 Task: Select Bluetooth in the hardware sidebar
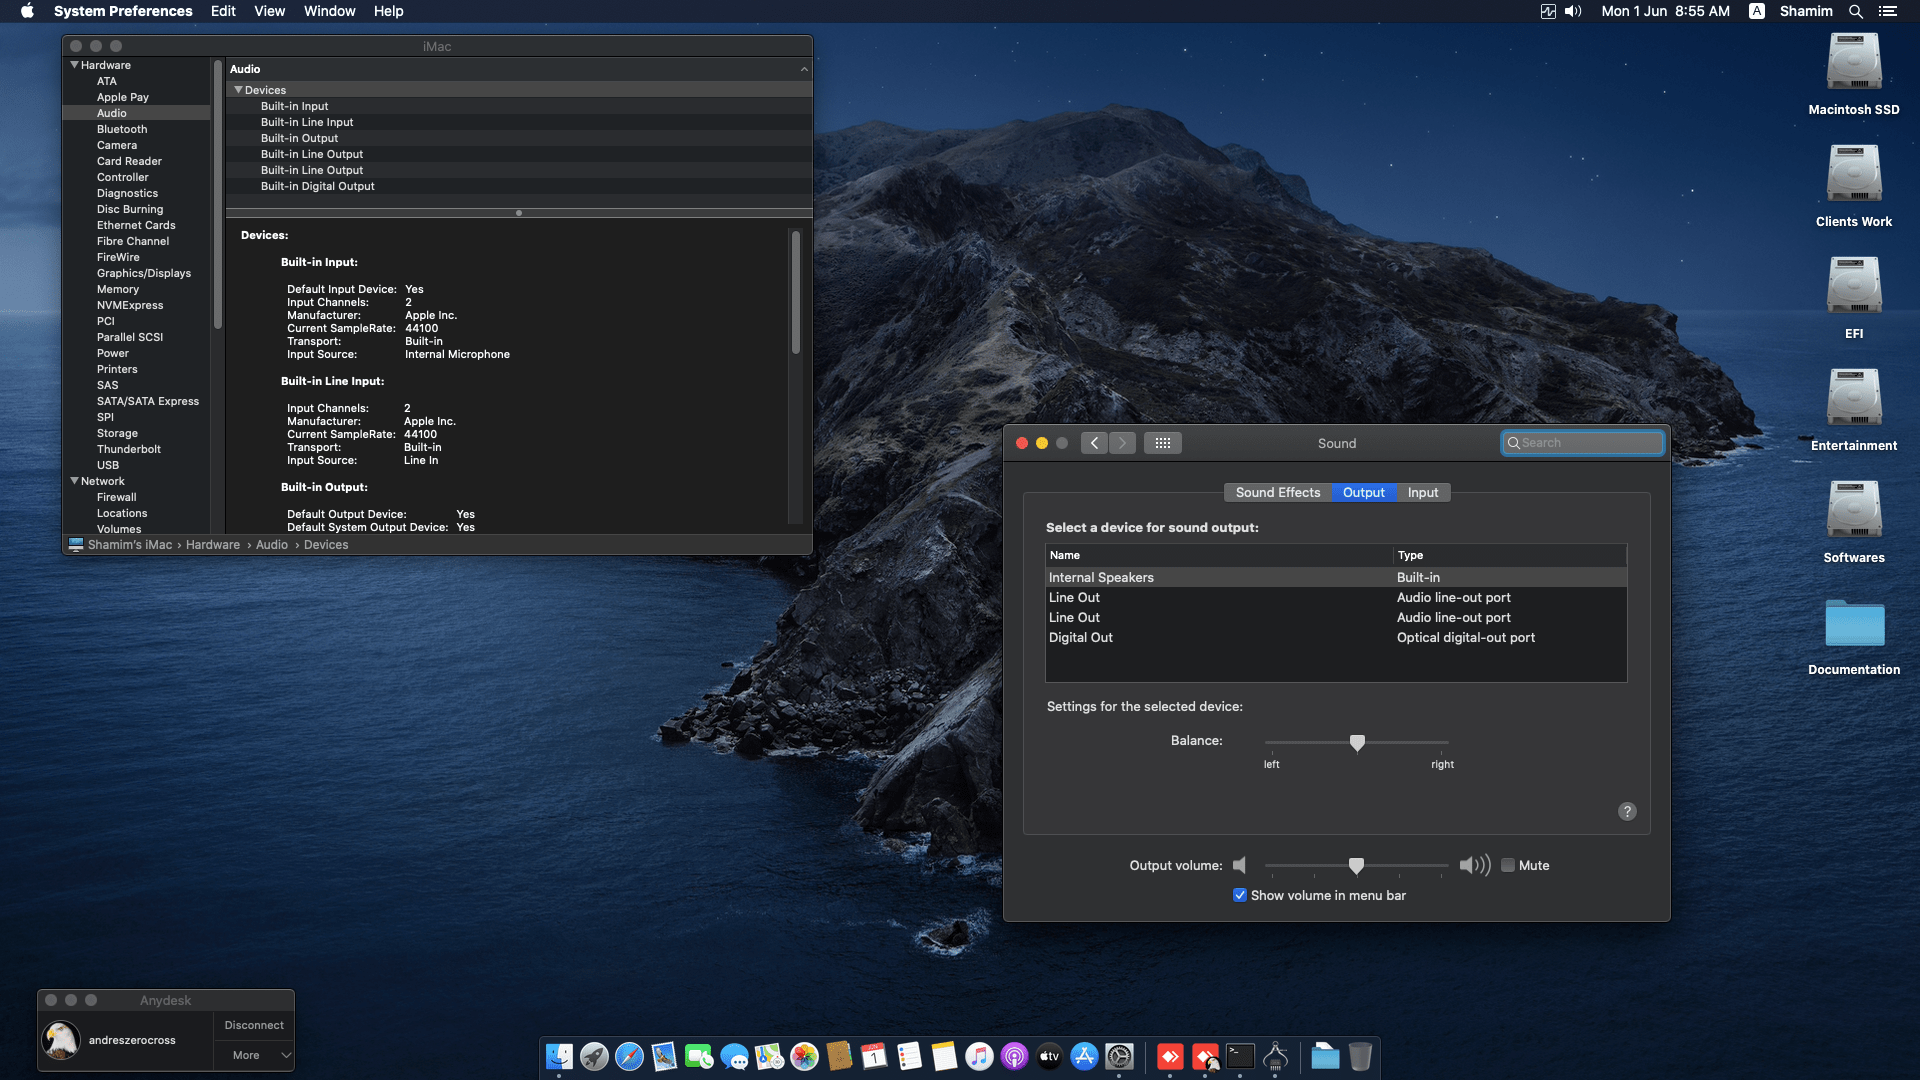(122, 129)
